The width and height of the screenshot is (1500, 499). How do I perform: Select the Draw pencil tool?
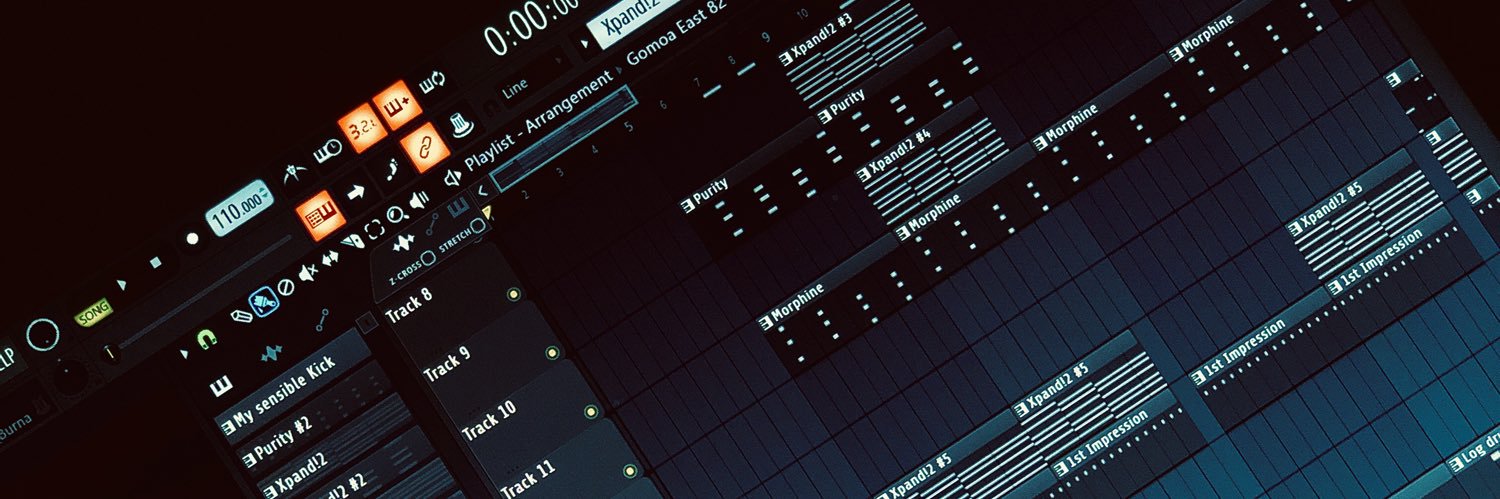(240, 316)
